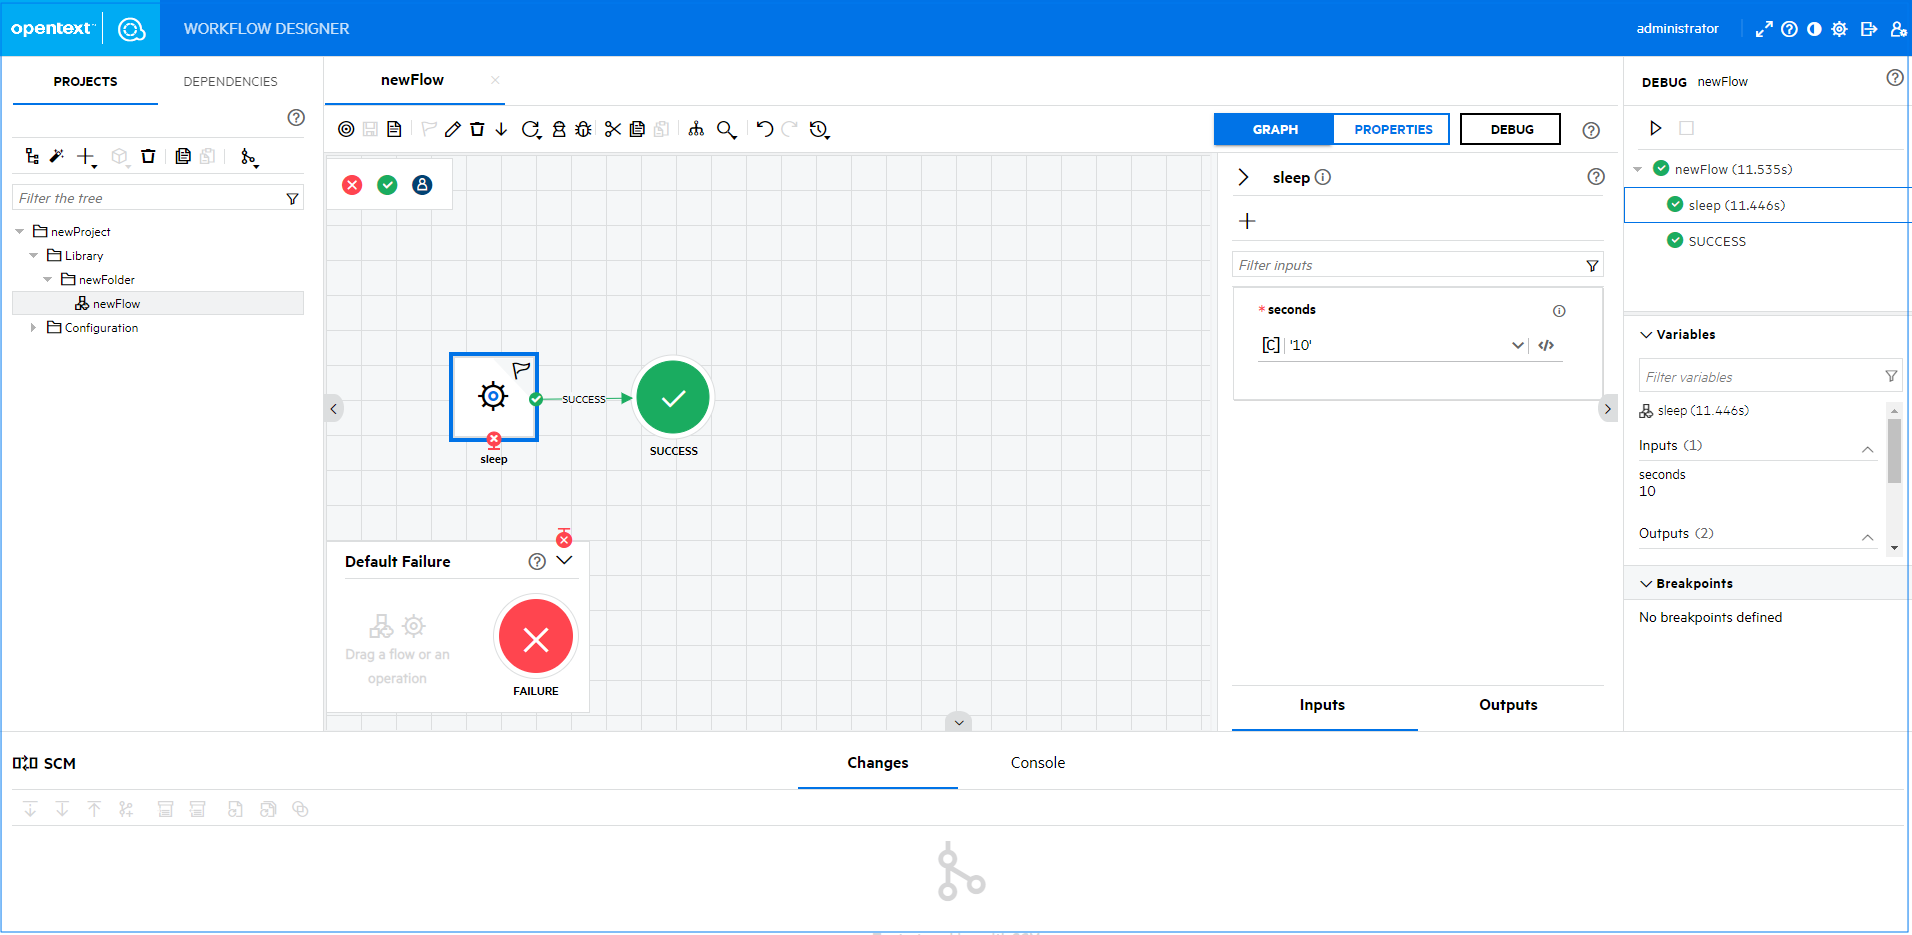Screen dimensions: 1912x935
Task: Click the Undo arrow in the canvas toolbar
Action: click(764, 128)
